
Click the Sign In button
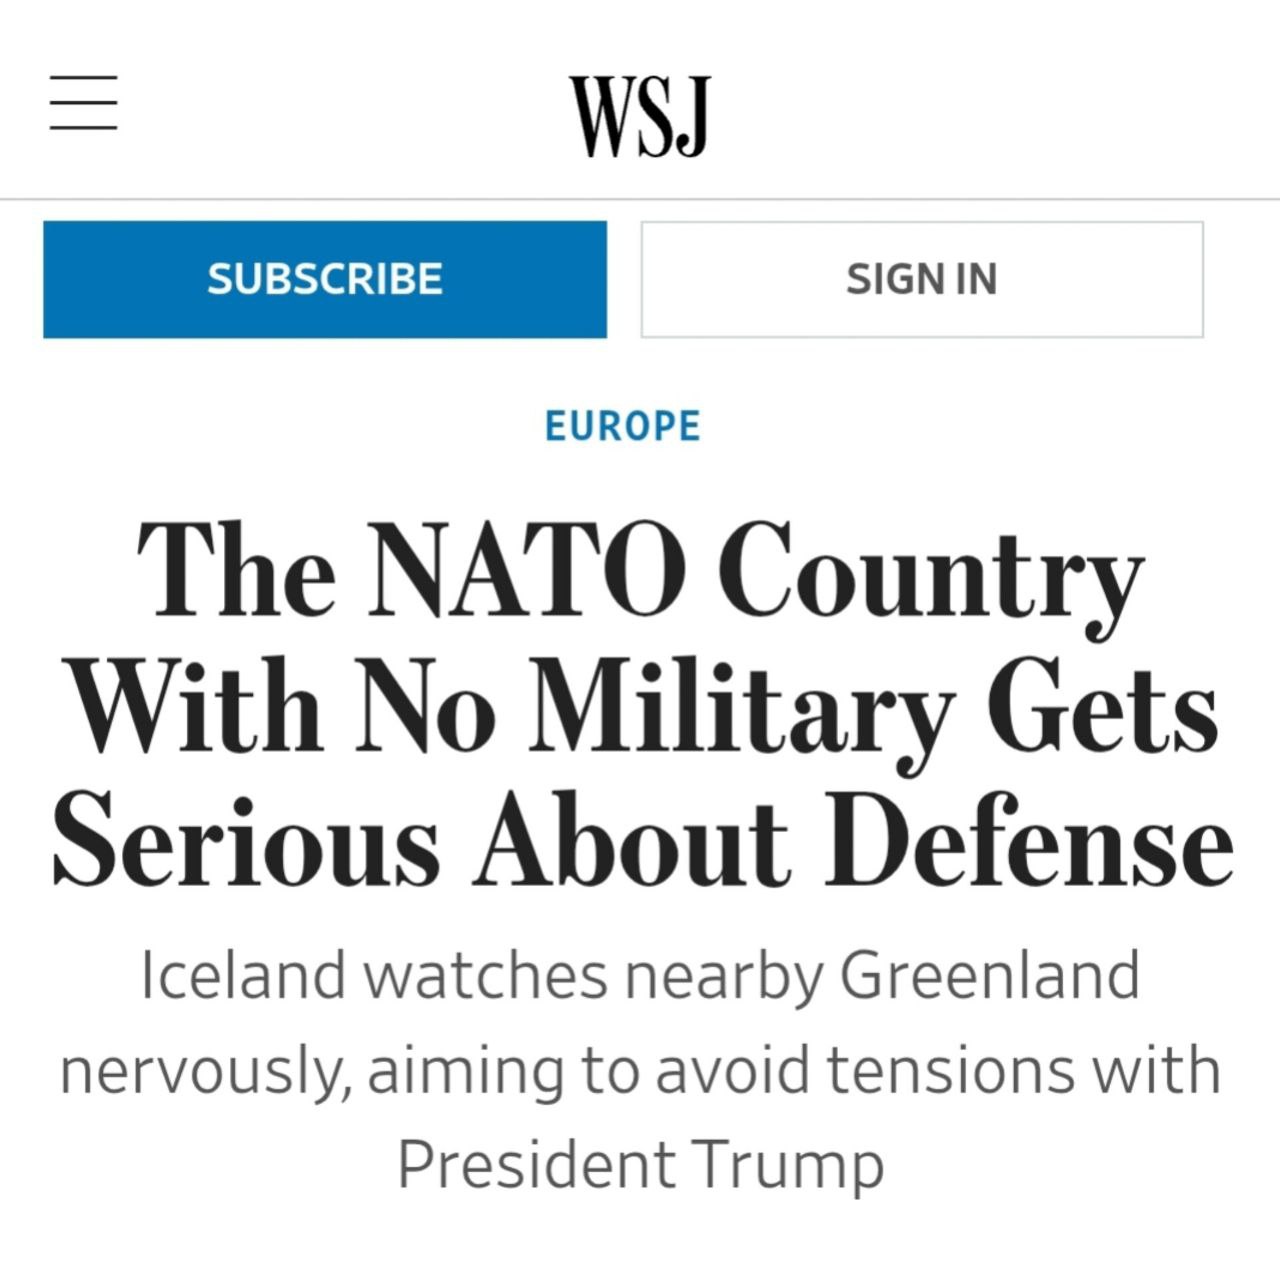point(921,279)
